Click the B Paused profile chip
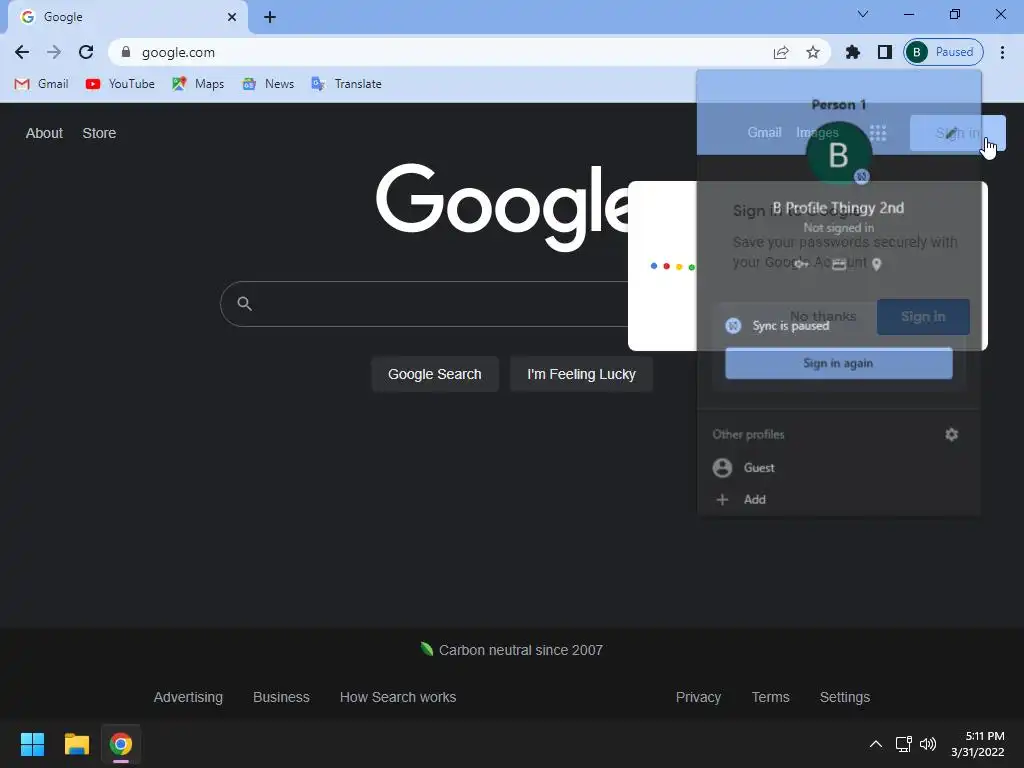The height and width of the screenshot is (768, 1024). [x=944, y=52]
